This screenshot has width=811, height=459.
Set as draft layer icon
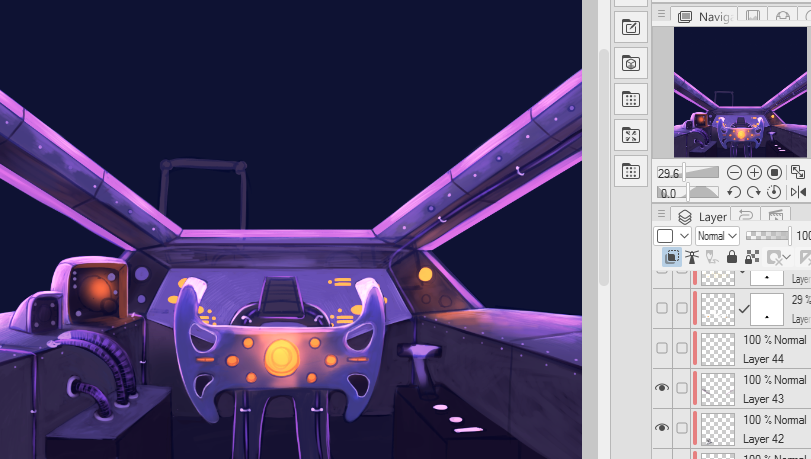(712, 257)
